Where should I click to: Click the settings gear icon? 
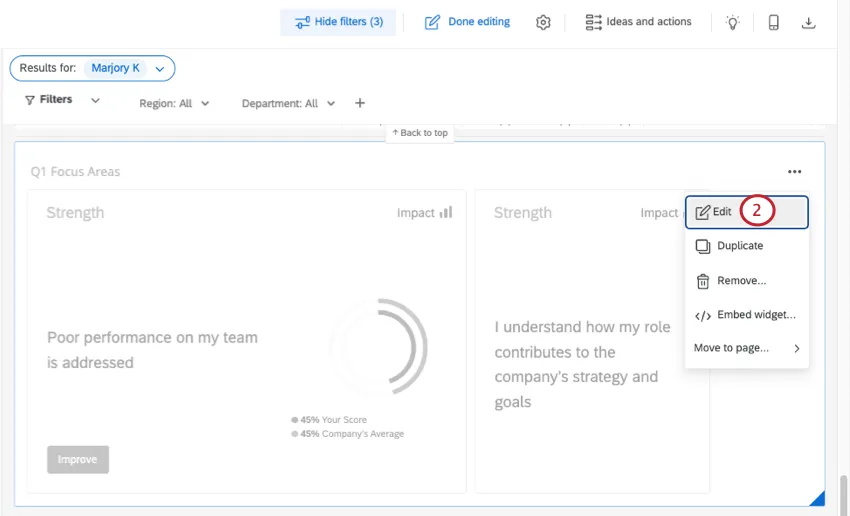point(543,22)
